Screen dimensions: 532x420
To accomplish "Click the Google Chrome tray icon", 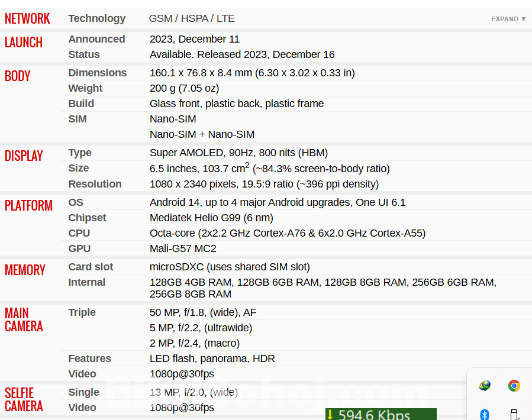I will 514,386.
